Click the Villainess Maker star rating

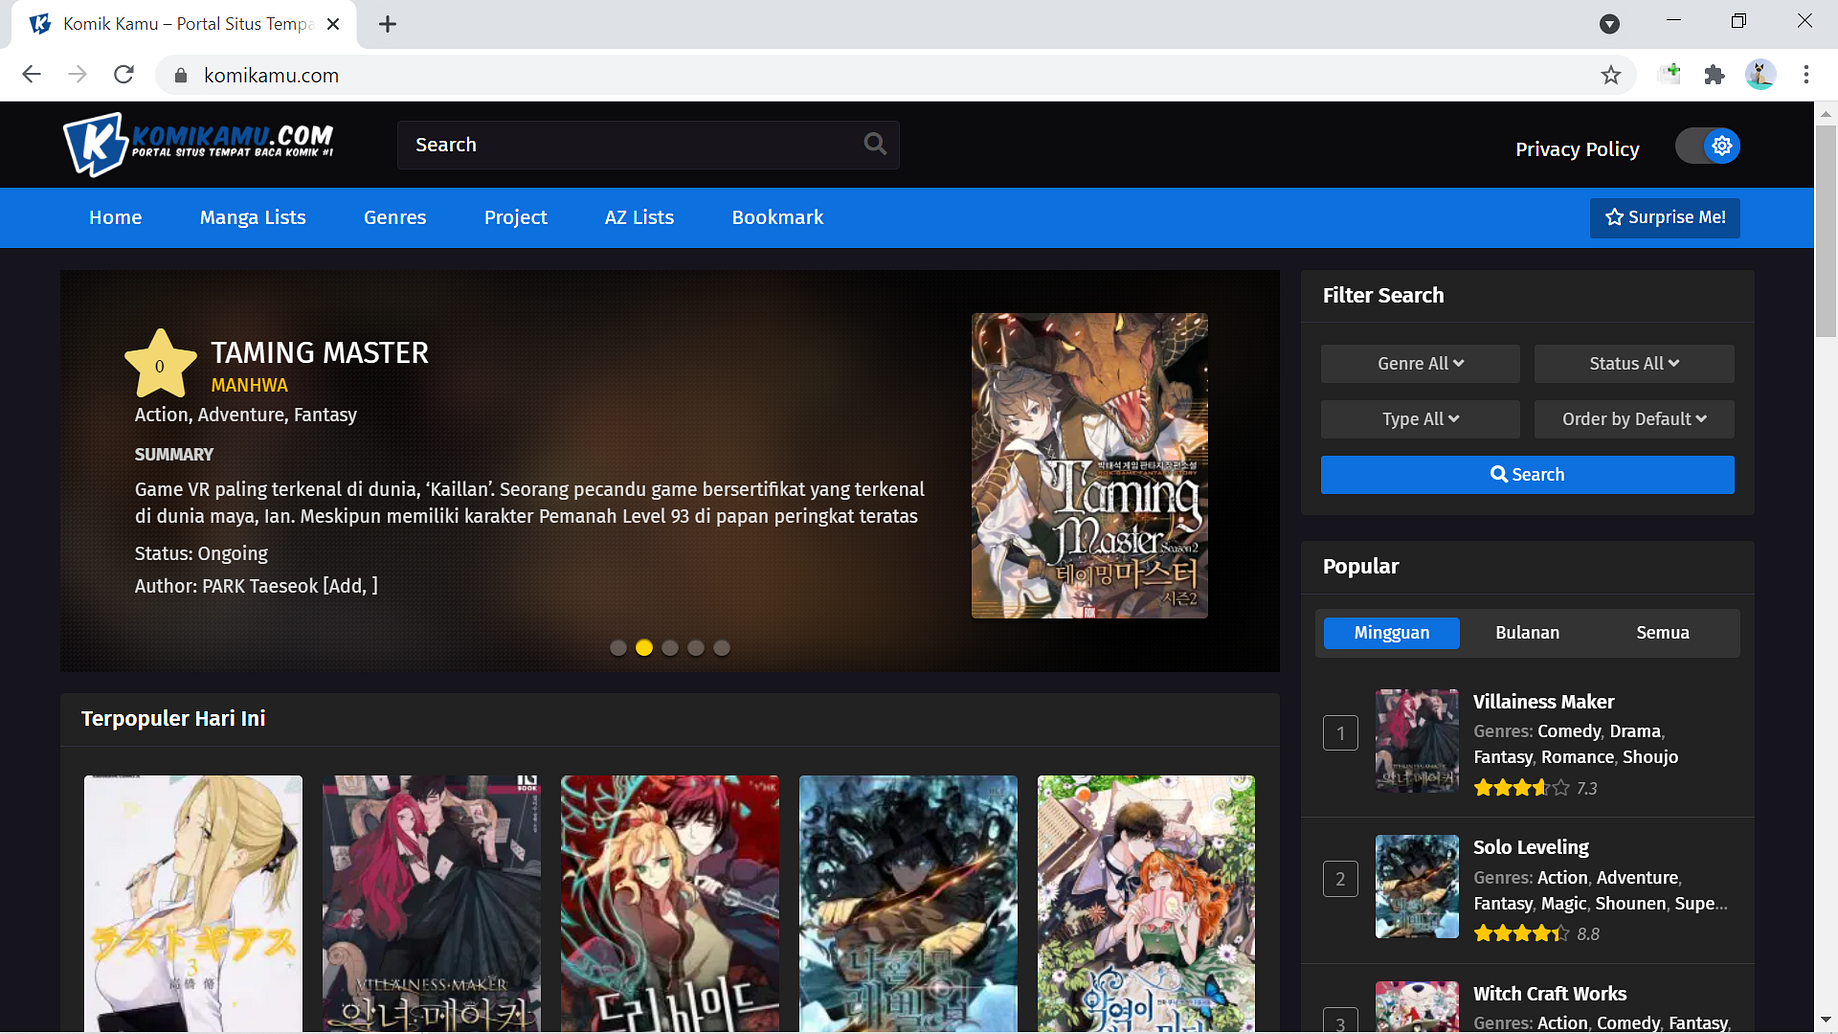pos(1521,788)
